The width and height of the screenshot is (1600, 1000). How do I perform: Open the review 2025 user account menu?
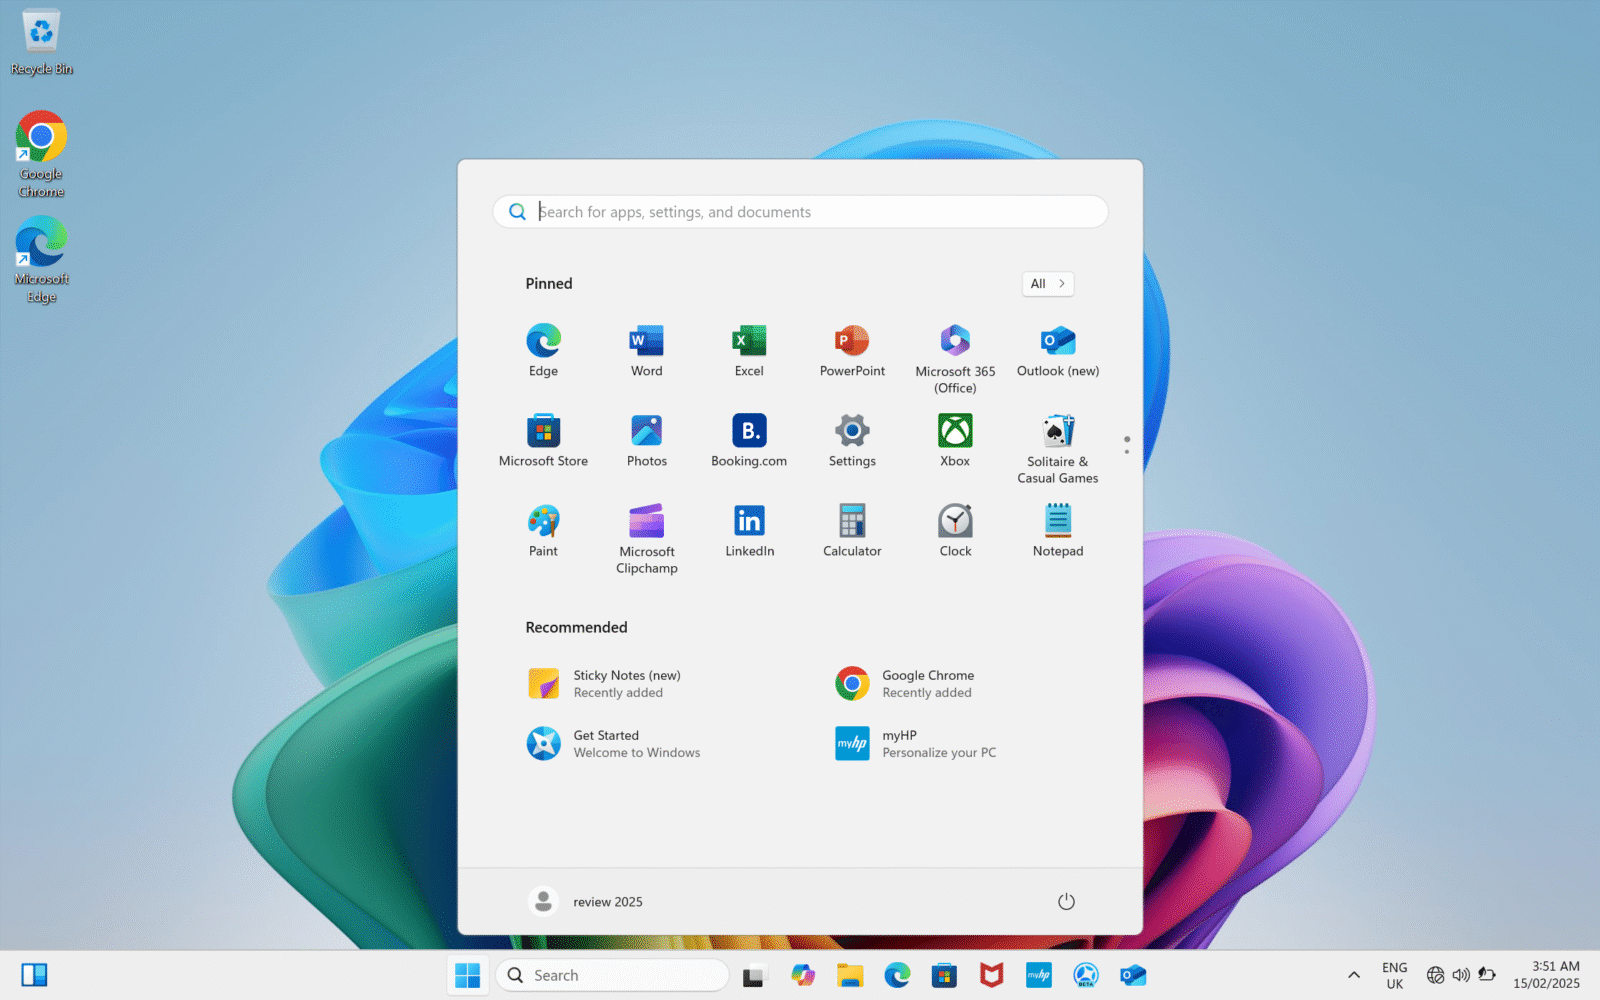pos(586,902)
